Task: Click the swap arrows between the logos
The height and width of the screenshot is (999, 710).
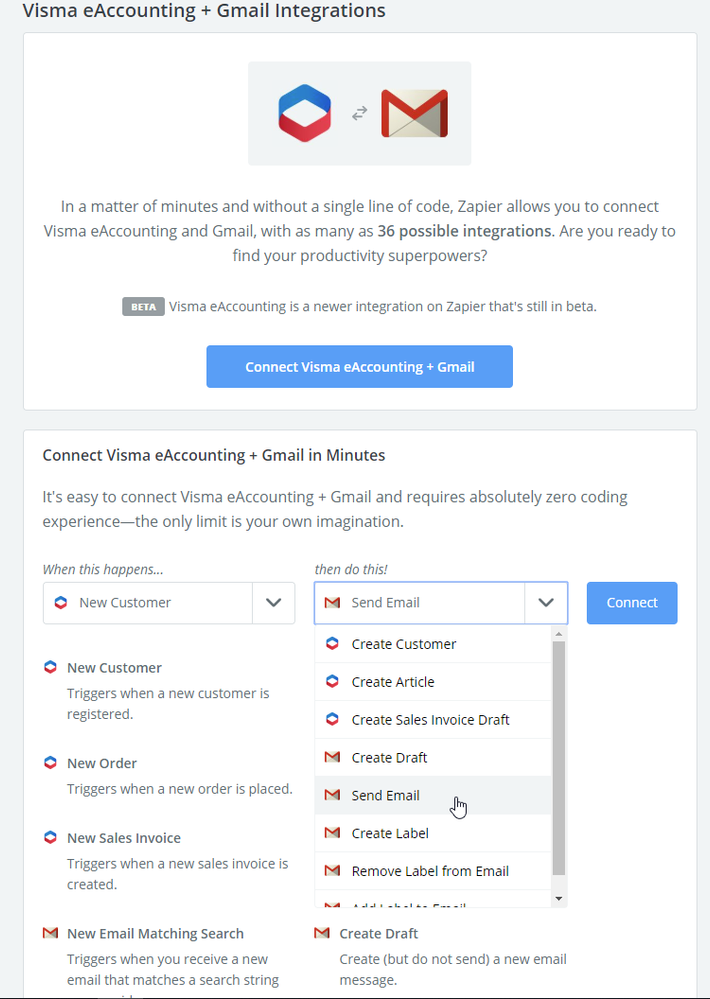Action: tap(360, 114)
